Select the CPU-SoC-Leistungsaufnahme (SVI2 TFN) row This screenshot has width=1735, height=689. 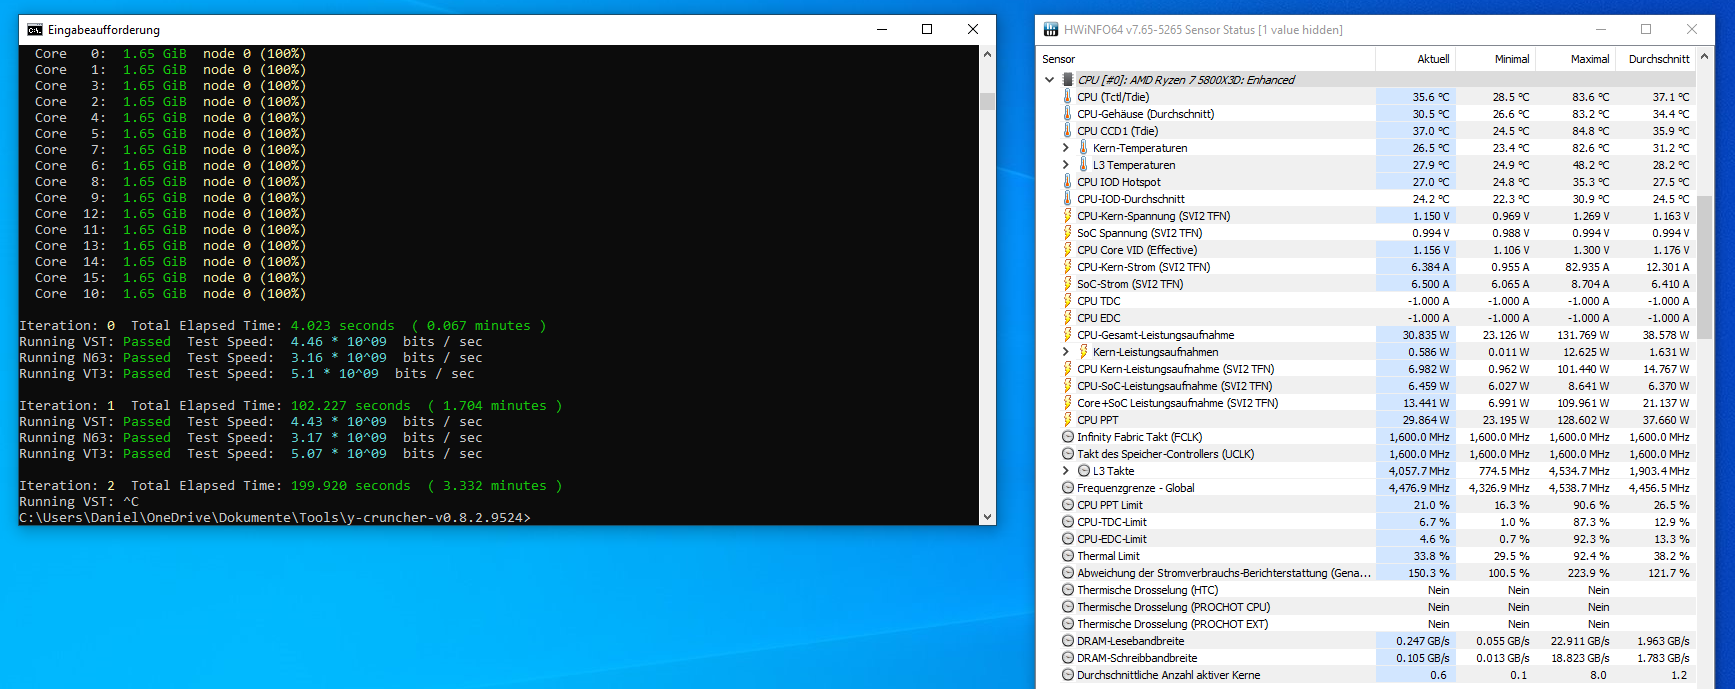tap(1366, 386)
